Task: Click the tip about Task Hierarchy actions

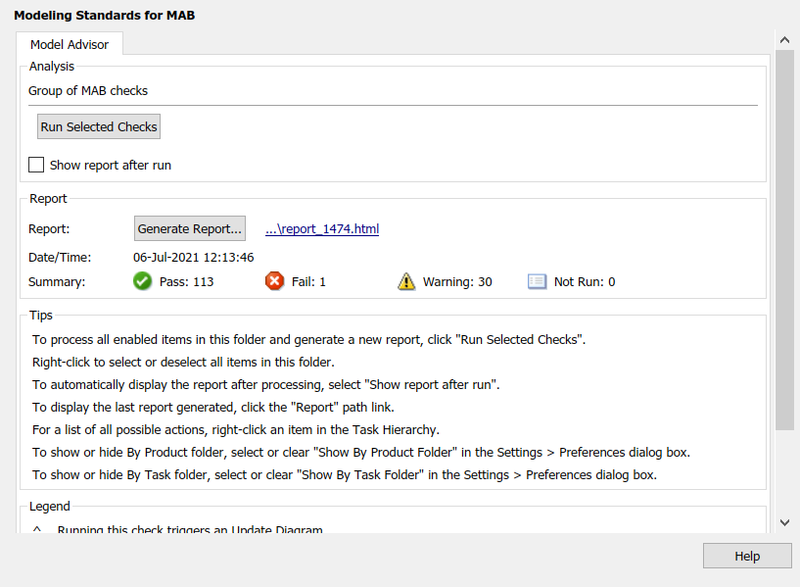Action: pos(236,430)
